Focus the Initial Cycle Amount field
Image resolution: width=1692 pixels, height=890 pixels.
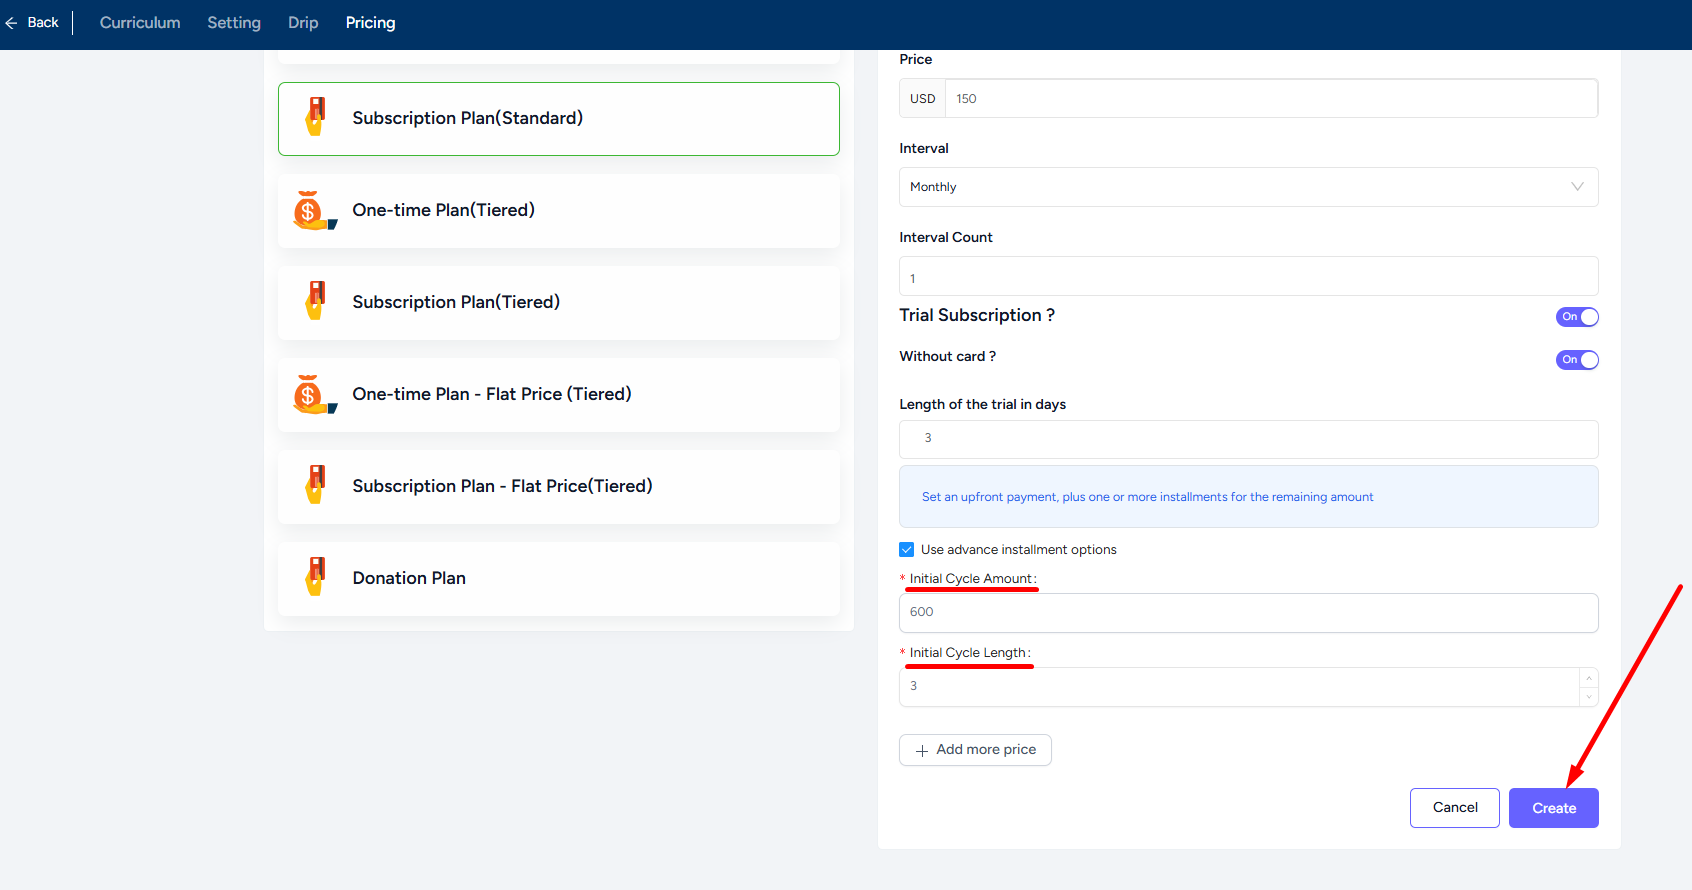[x=1248, y=613]
